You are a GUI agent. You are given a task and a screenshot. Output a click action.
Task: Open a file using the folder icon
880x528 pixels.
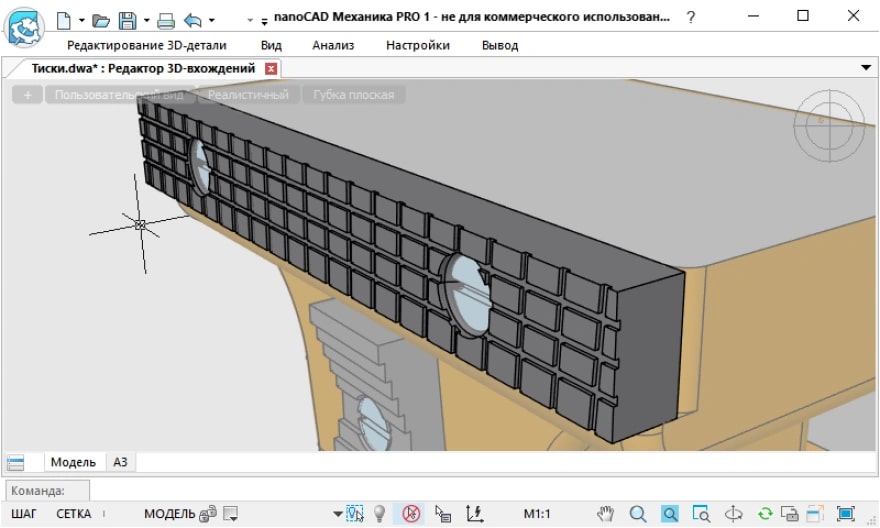point(100,19)
